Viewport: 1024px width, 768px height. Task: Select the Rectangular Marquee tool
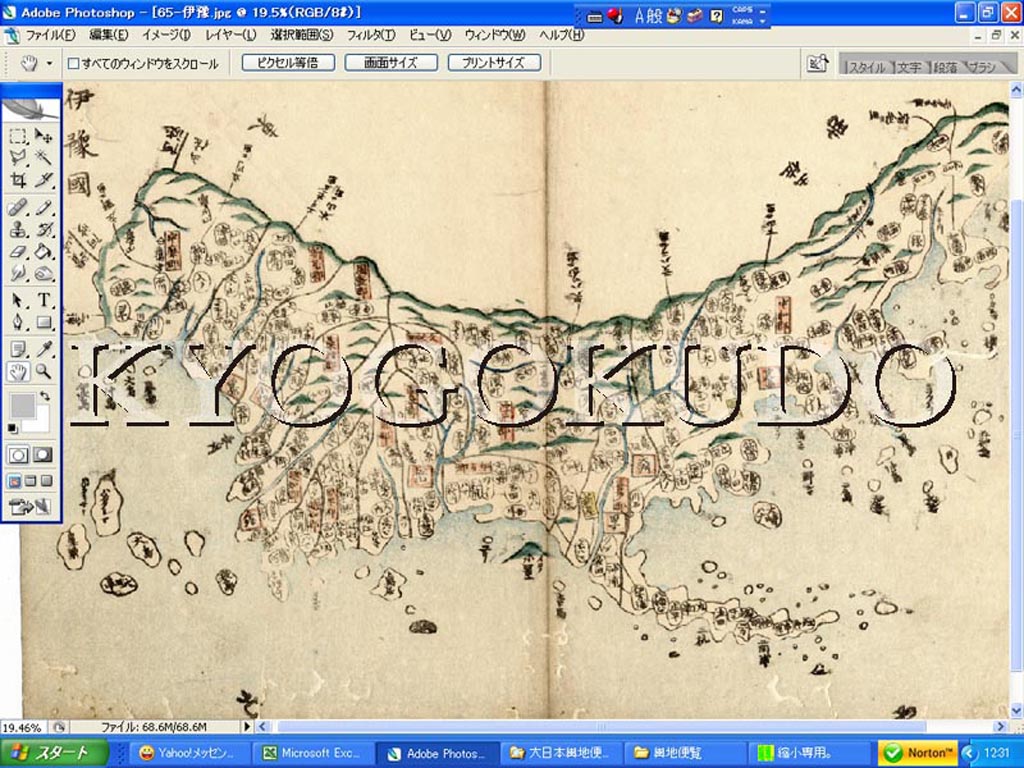[18, 136]
